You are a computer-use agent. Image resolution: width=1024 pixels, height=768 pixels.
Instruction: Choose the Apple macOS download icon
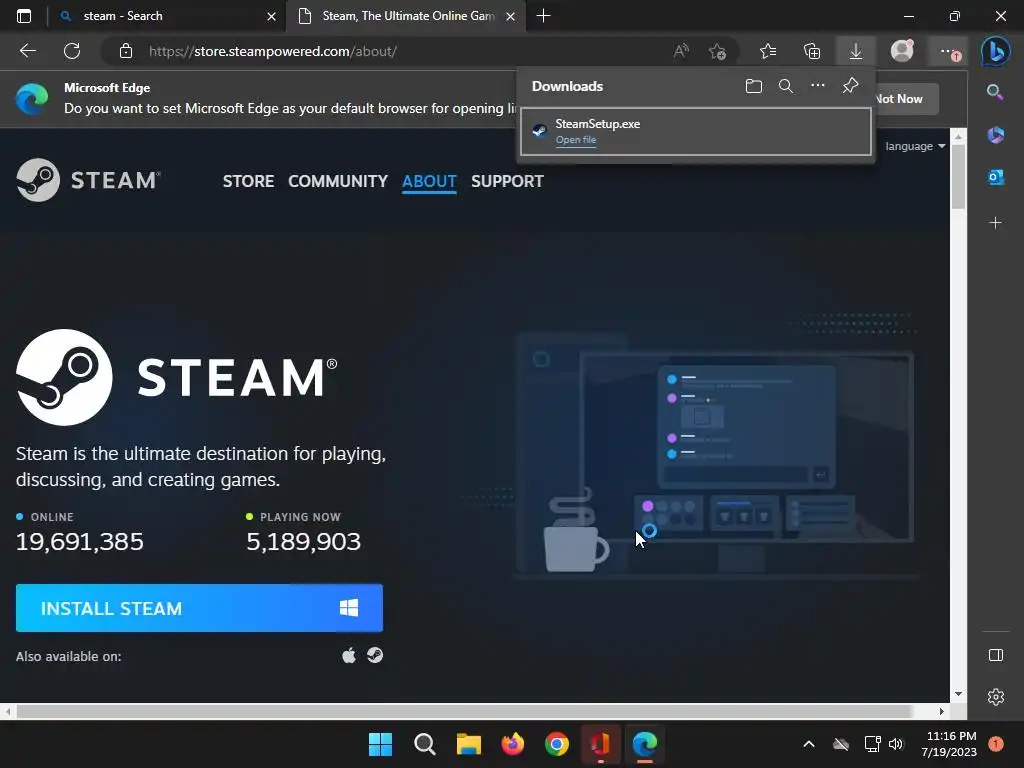349,655
